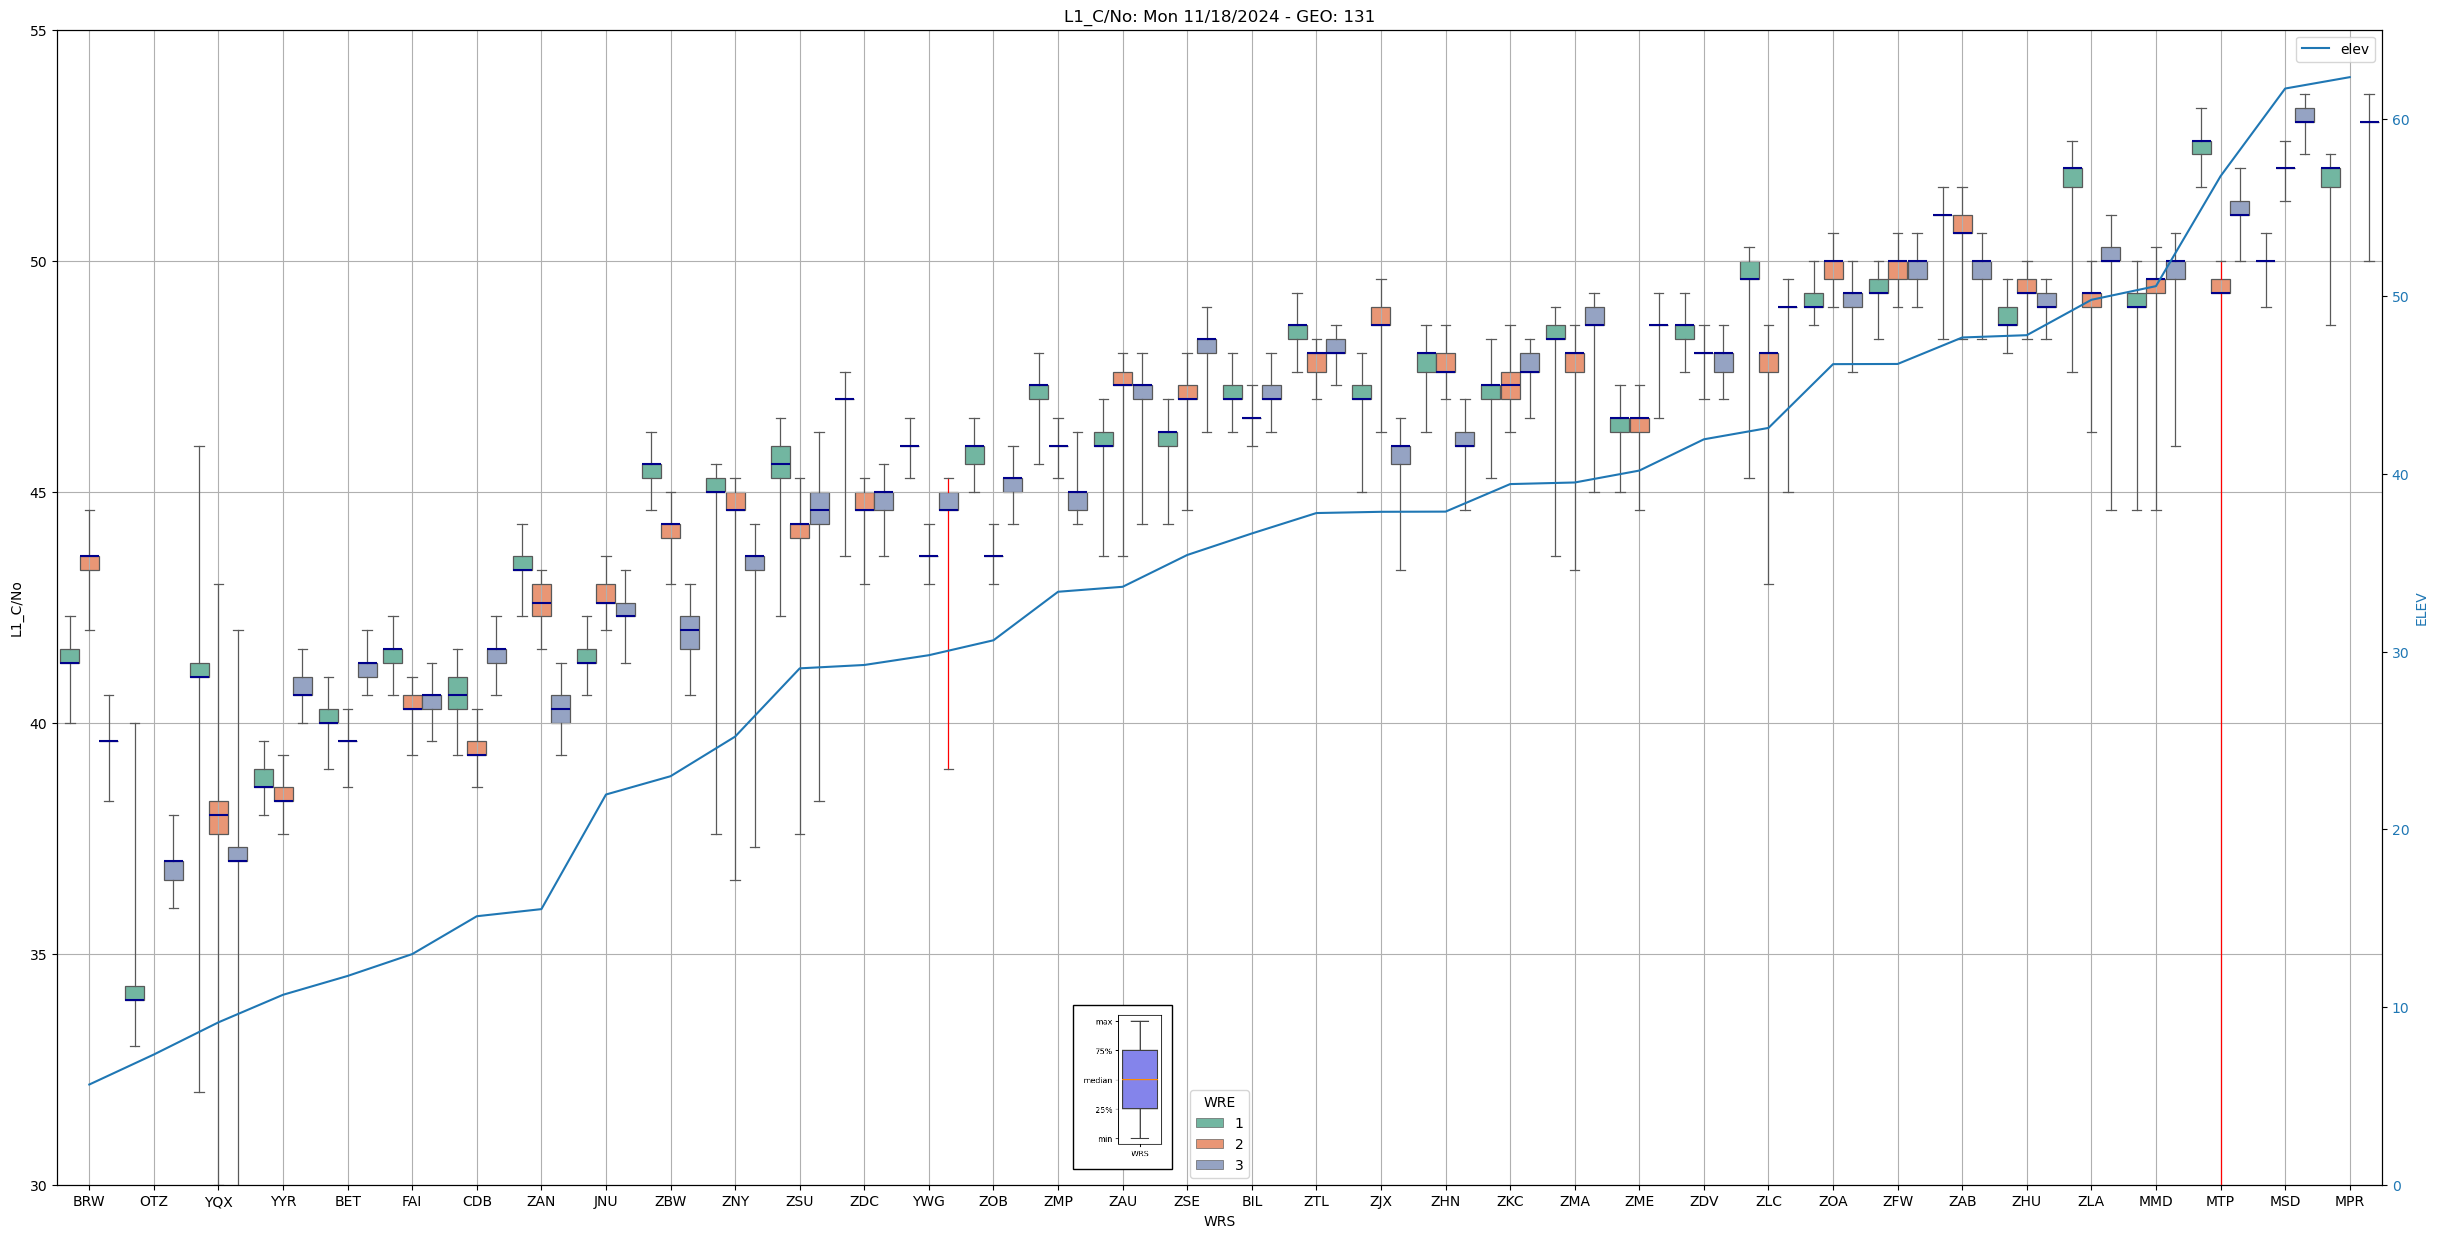Click the boxplot key inset diagram
The image size is (2439, 1238).
[x=1122, y=1087]
